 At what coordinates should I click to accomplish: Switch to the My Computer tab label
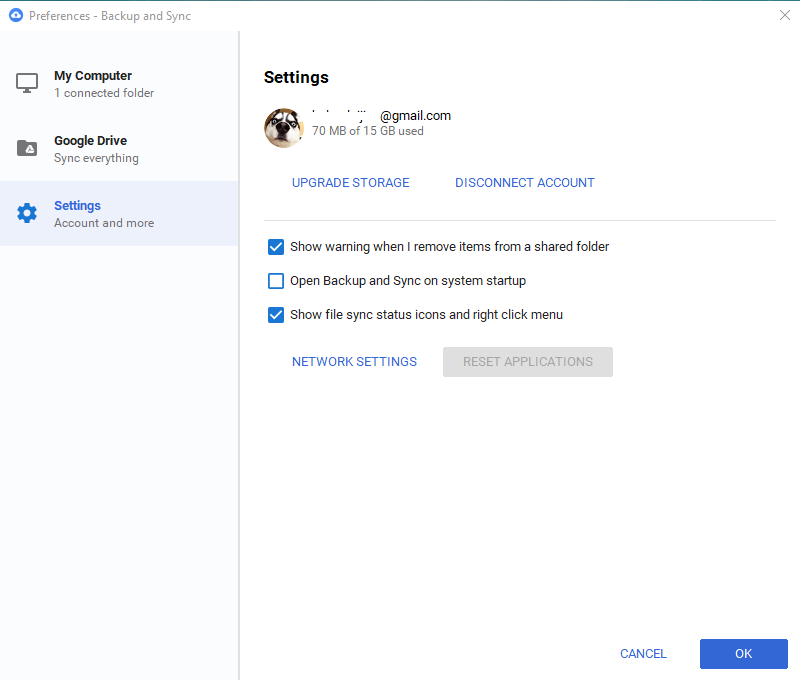(x=93, y=76)
